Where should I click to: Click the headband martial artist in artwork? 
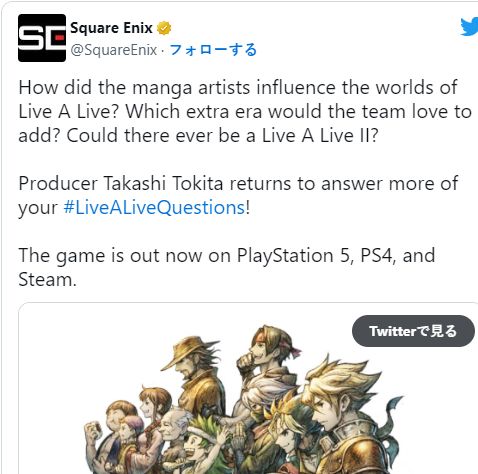pyautogui.click(x=267, y=363)
